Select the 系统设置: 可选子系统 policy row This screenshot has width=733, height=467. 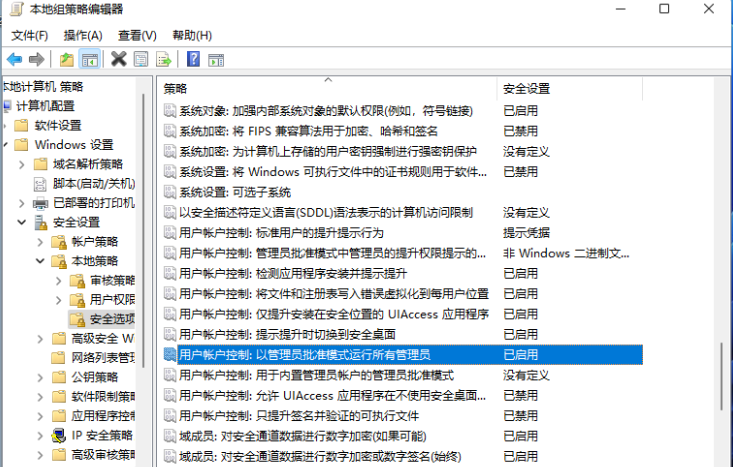coord(234,191)
